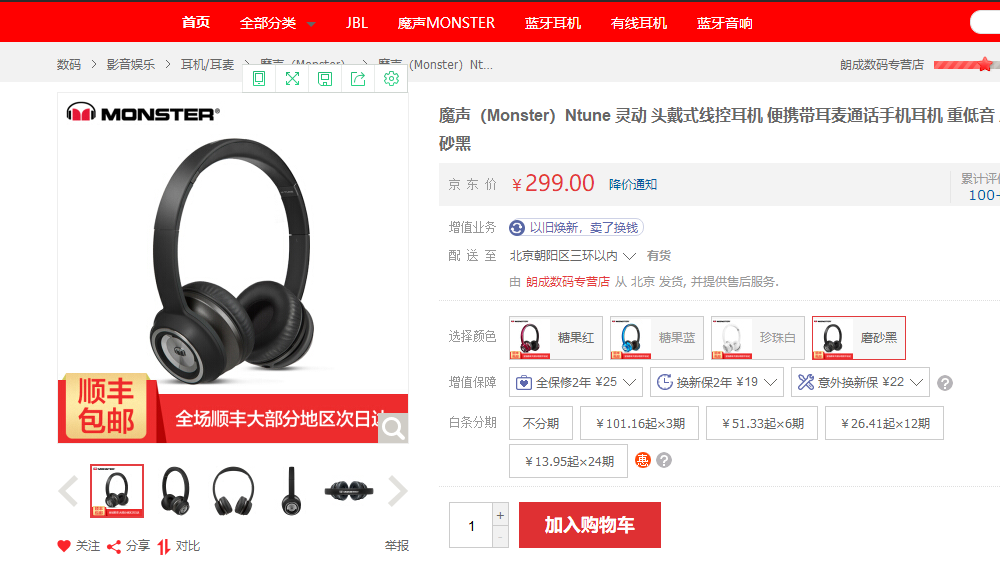Increase quantity with the plus stepper

click(x=500, y=514)
